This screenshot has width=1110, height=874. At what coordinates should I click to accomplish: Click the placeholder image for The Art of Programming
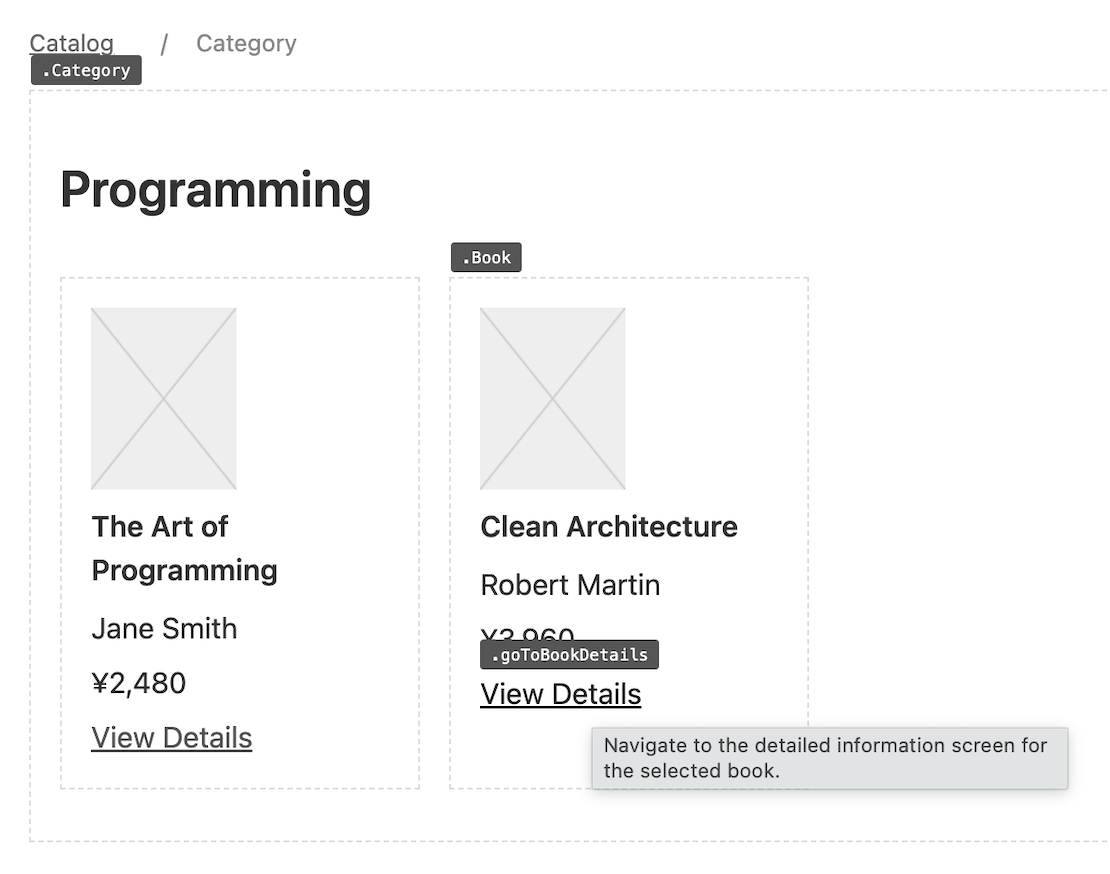click(x=163, y=399)
